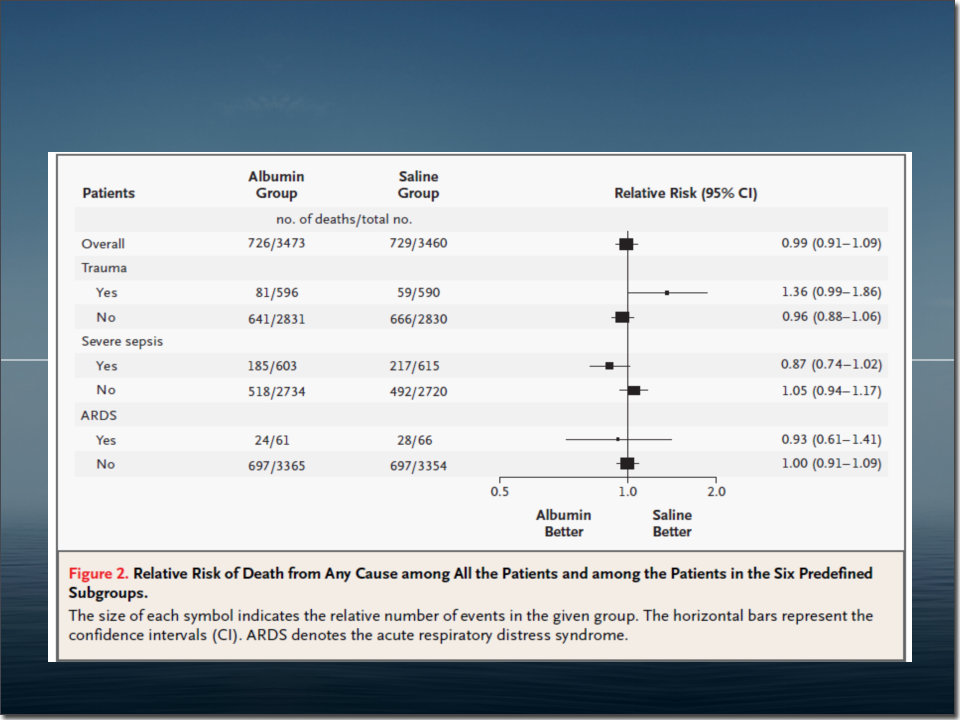
Task: Click the 'ARDS' subgroup label
Action: click(99, 415)
